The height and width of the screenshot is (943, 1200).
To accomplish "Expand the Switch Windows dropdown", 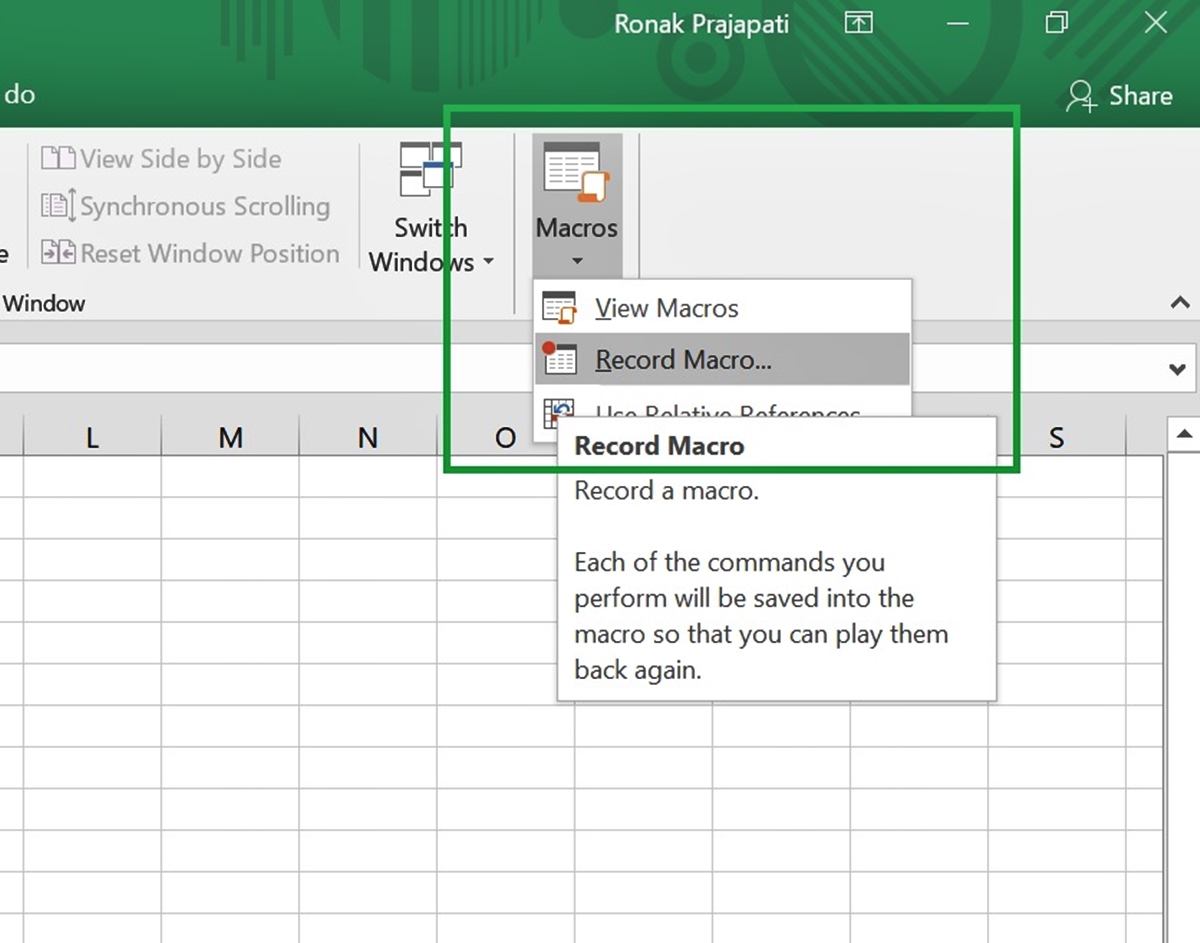I will click(x=488, y=262).
